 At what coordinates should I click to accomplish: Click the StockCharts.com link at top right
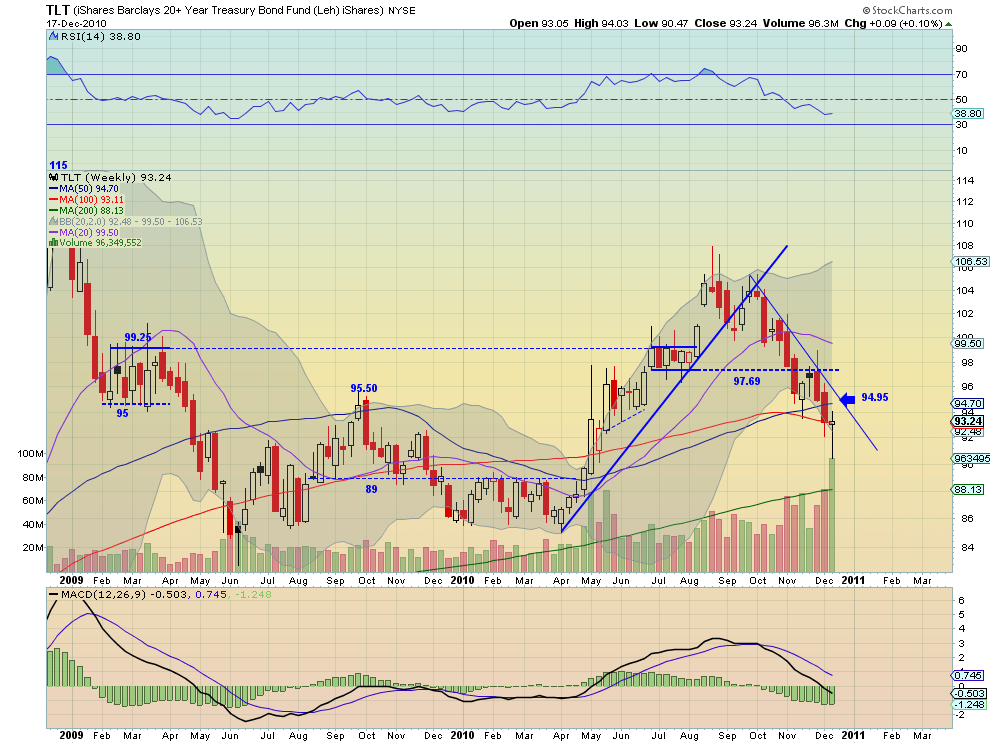point(907,10)
